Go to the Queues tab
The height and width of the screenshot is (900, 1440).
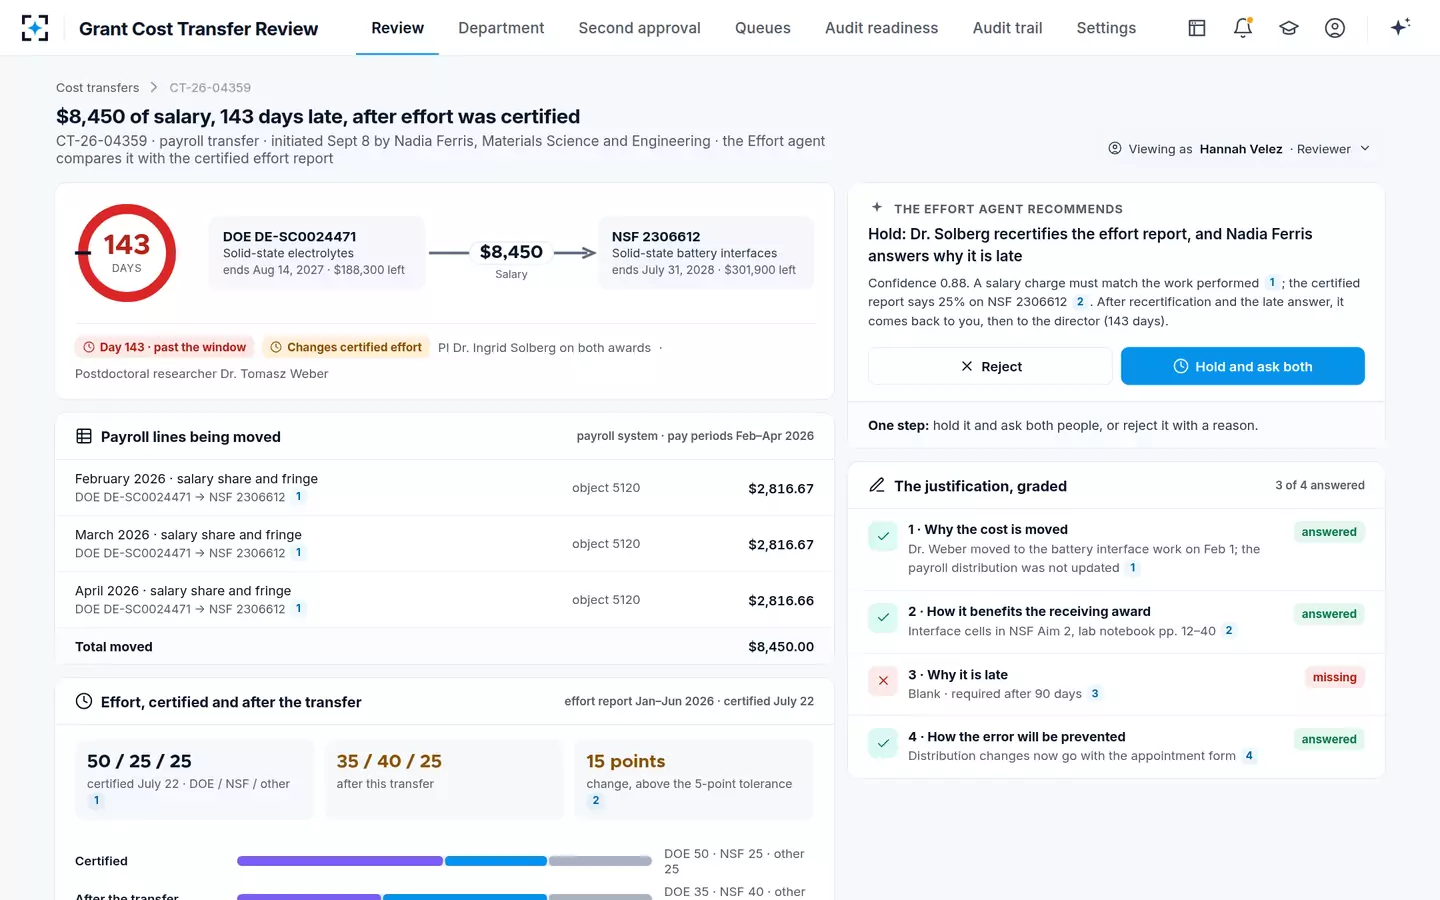click(x=763, y=28)
